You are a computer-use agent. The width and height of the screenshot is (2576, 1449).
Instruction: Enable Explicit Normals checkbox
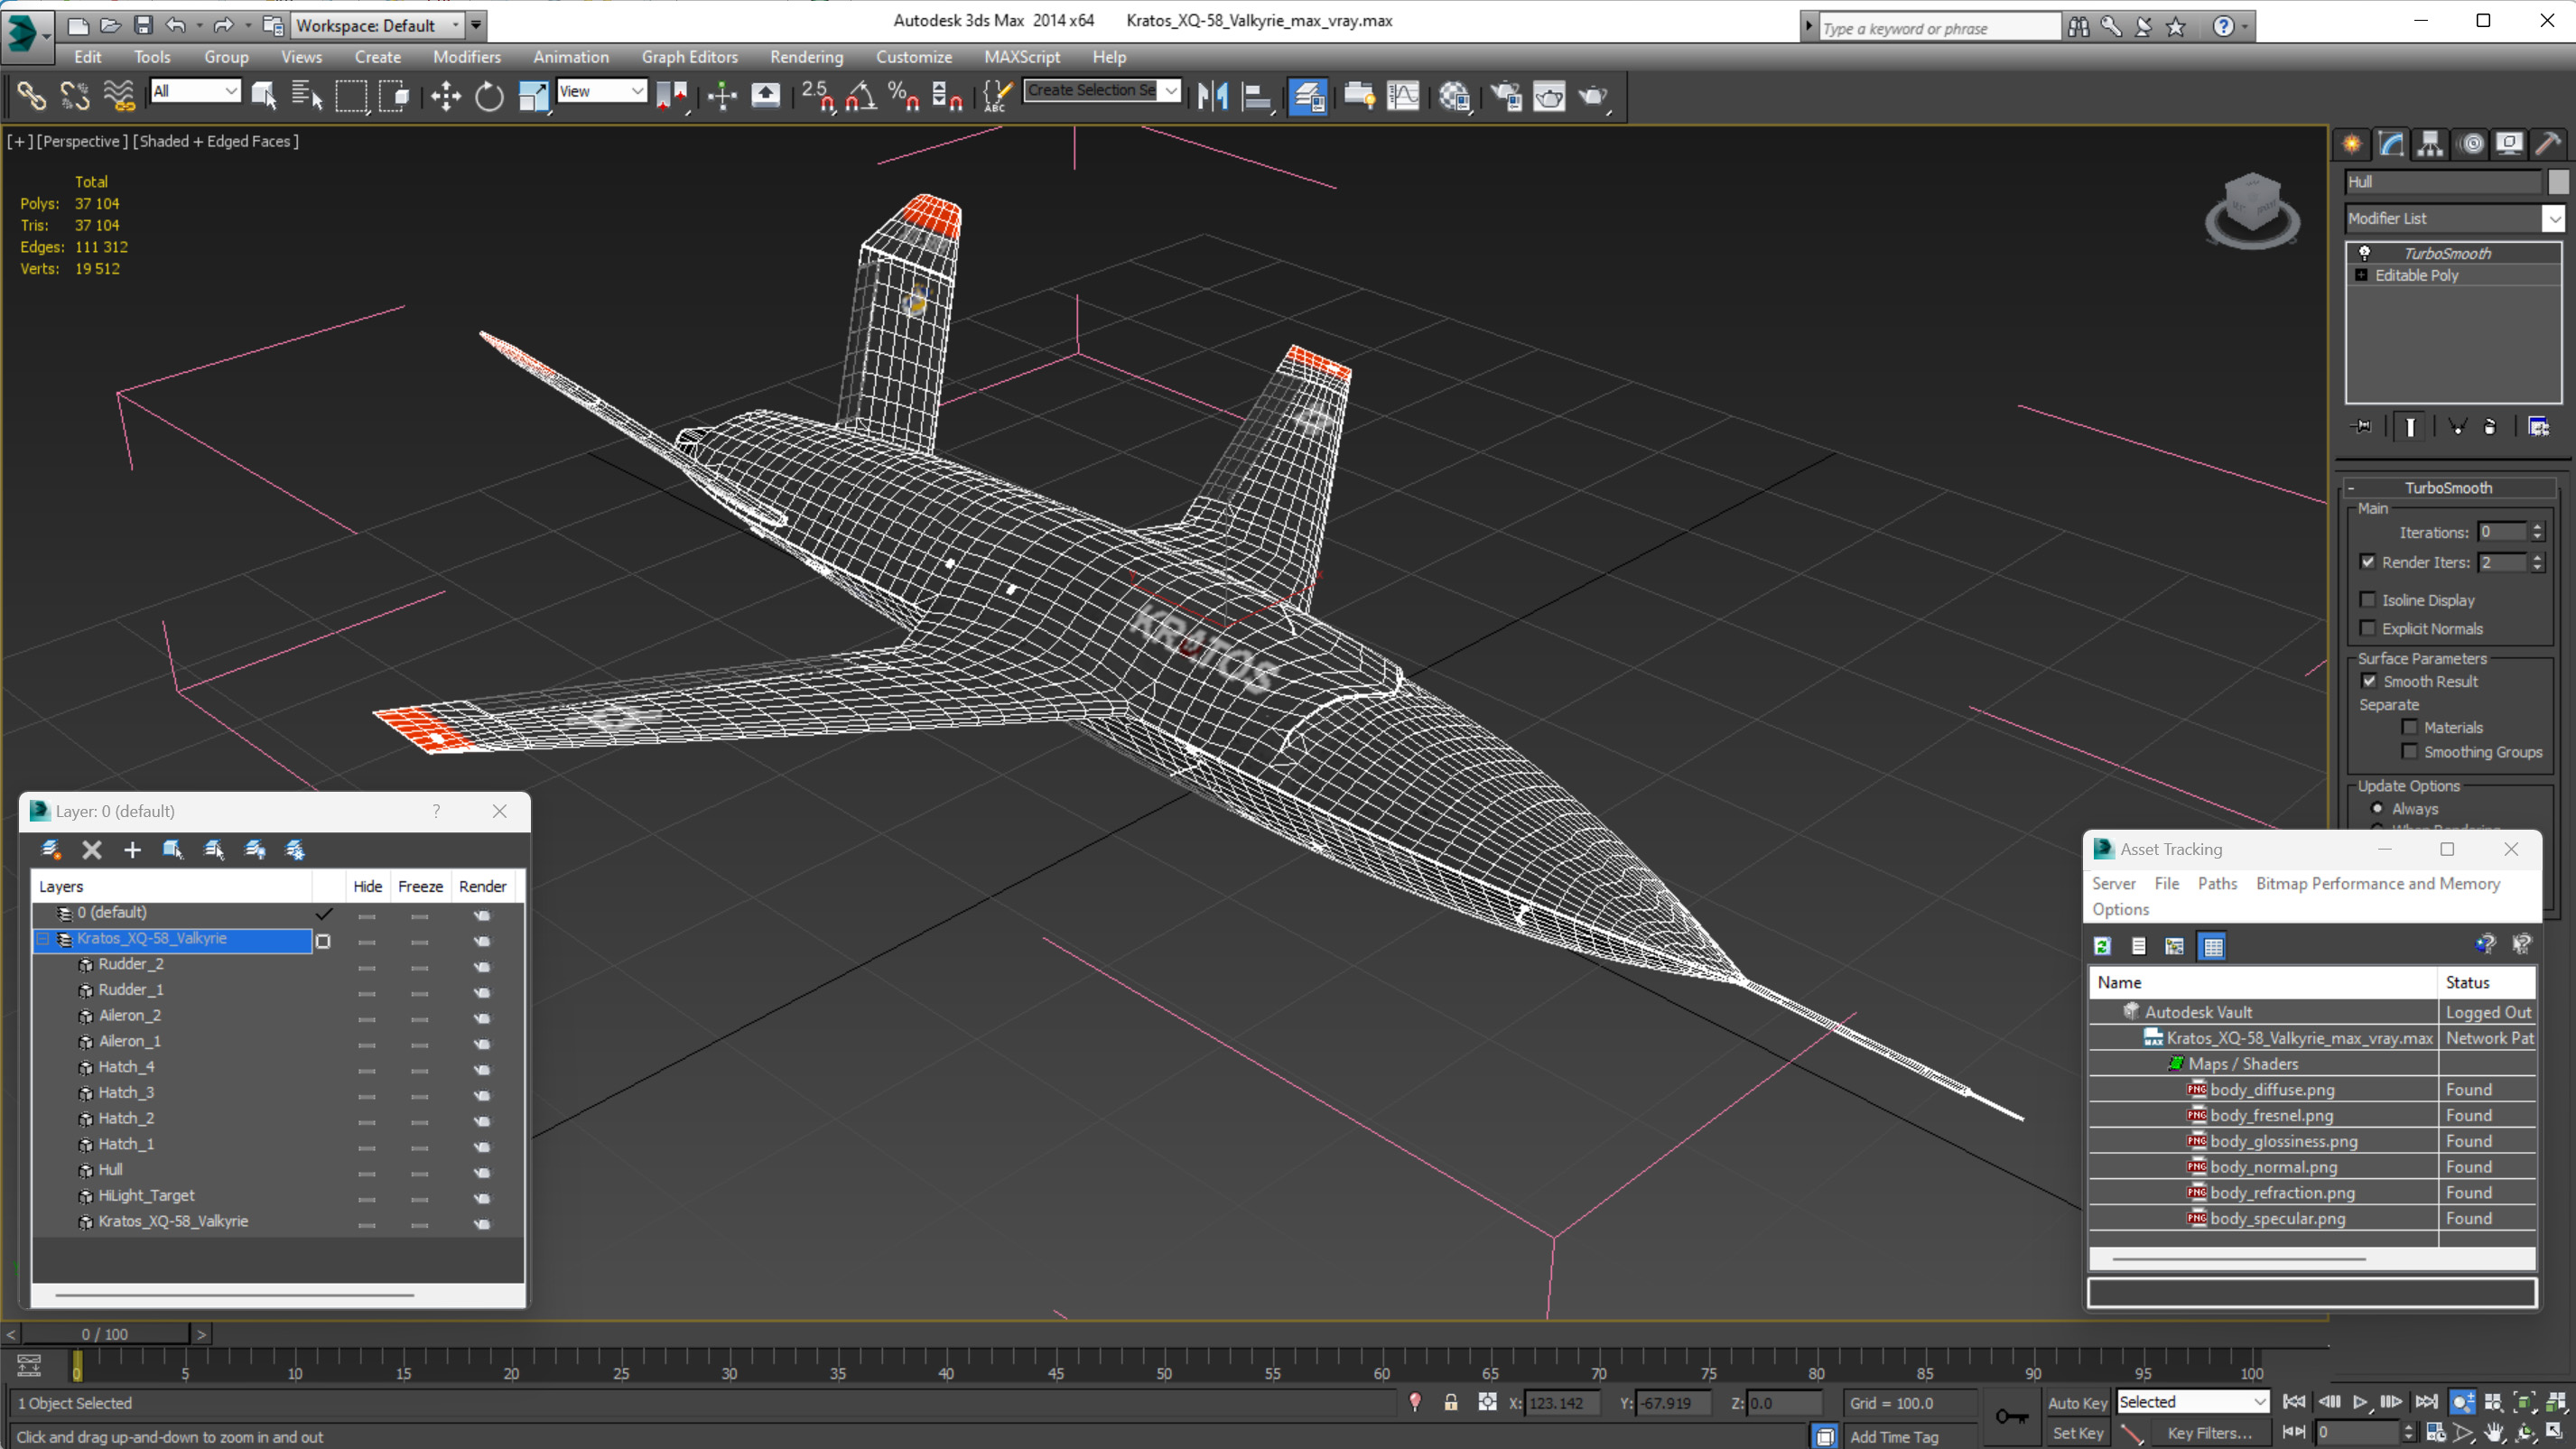[x=2367, y=628]
